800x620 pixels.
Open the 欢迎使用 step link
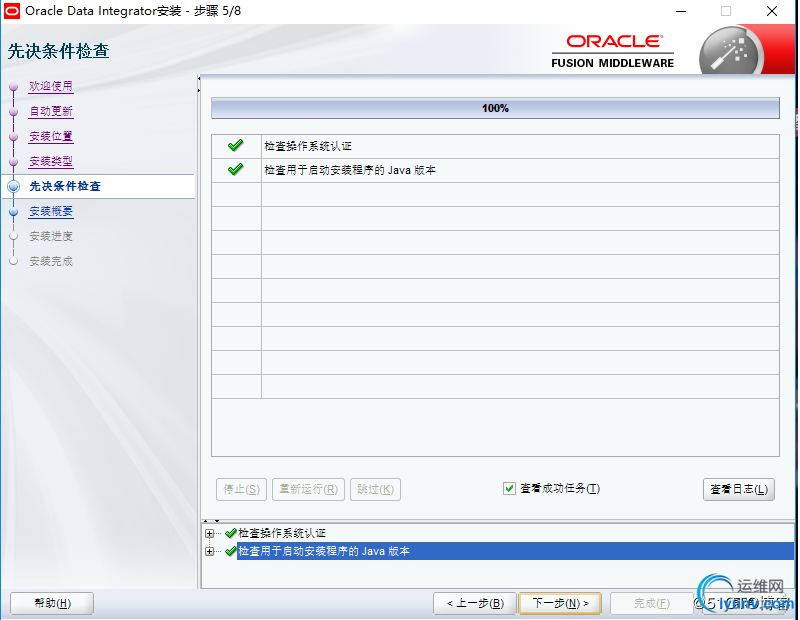click(x=51, y=86)
